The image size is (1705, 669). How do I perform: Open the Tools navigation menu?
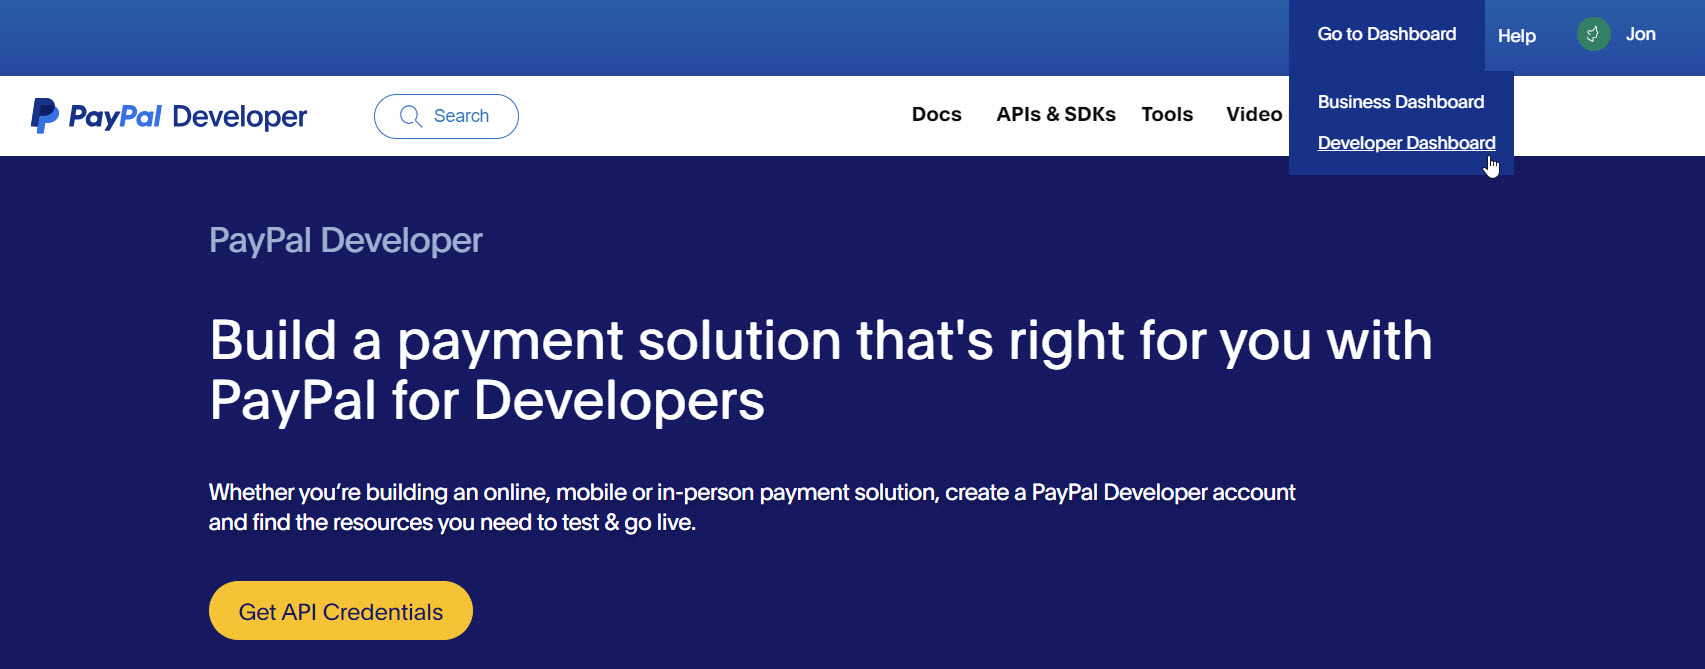[x=1167, y=115]
